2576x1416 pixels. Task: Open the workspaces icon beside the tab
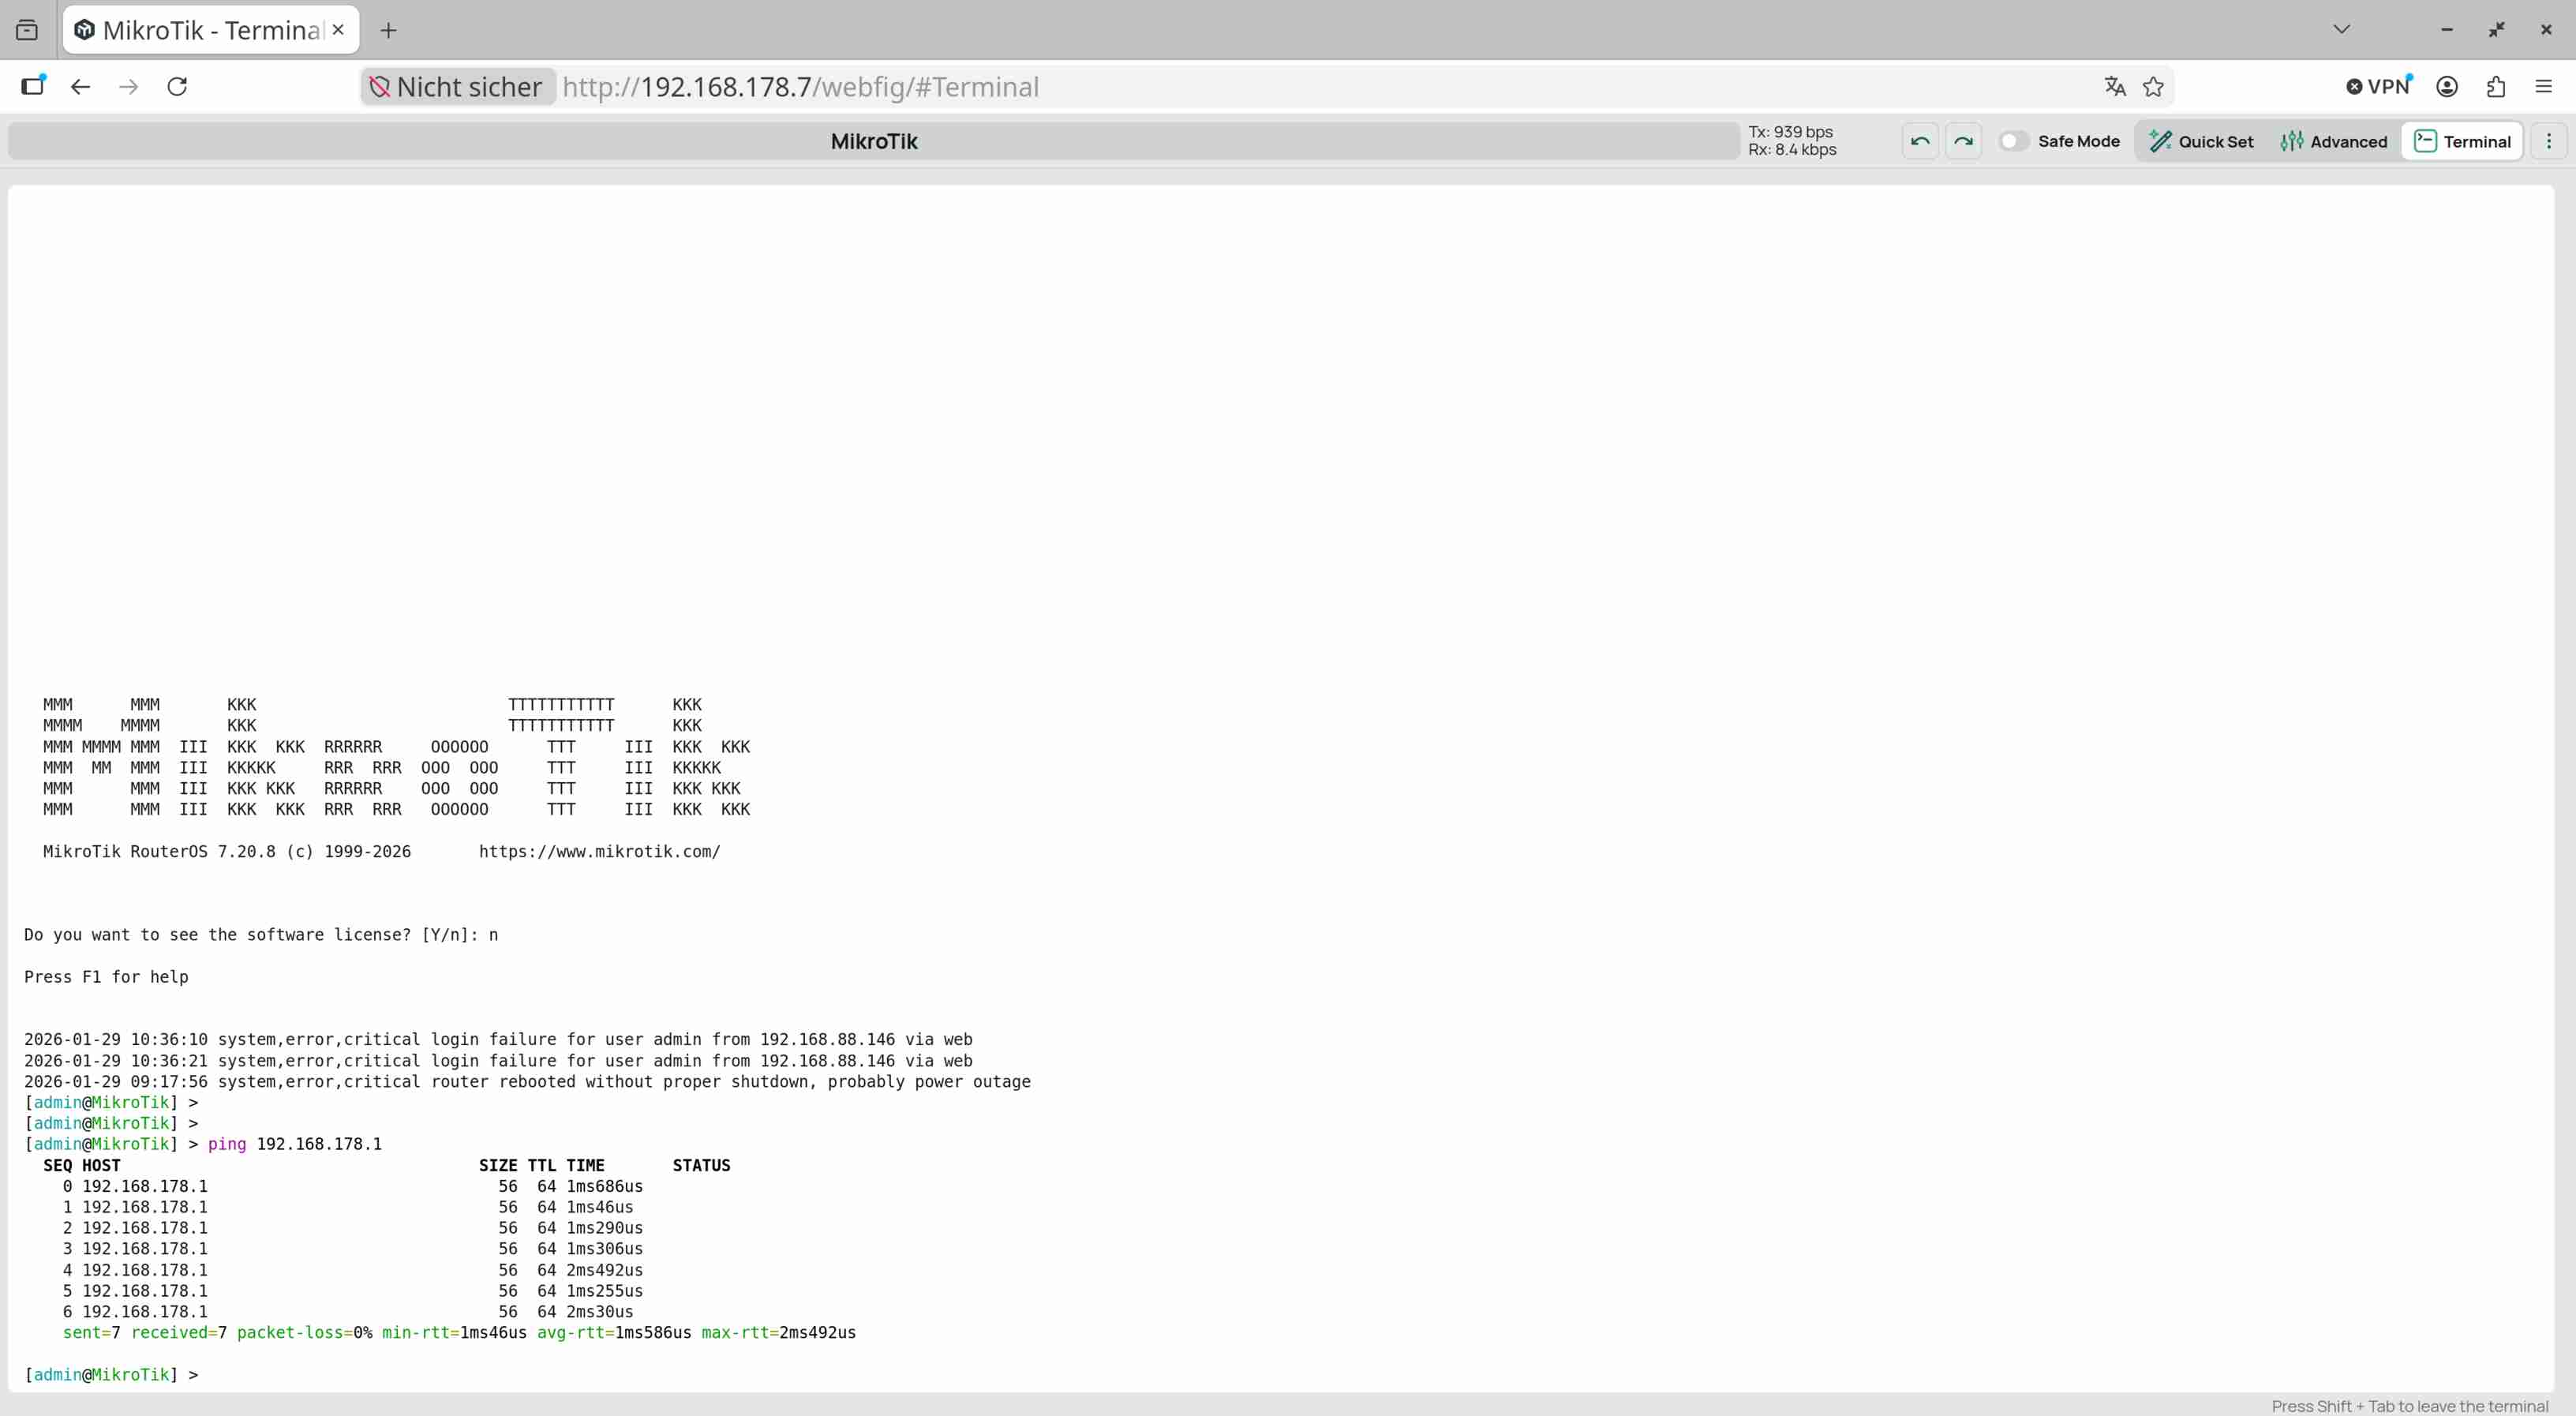tap(27, 30)
